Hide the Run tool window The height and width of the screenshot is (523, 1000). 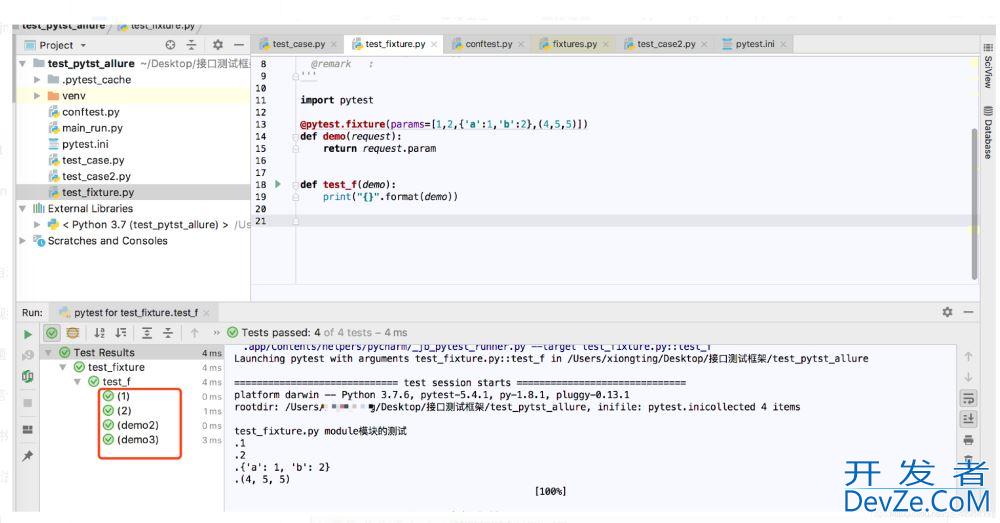[968, 312]
